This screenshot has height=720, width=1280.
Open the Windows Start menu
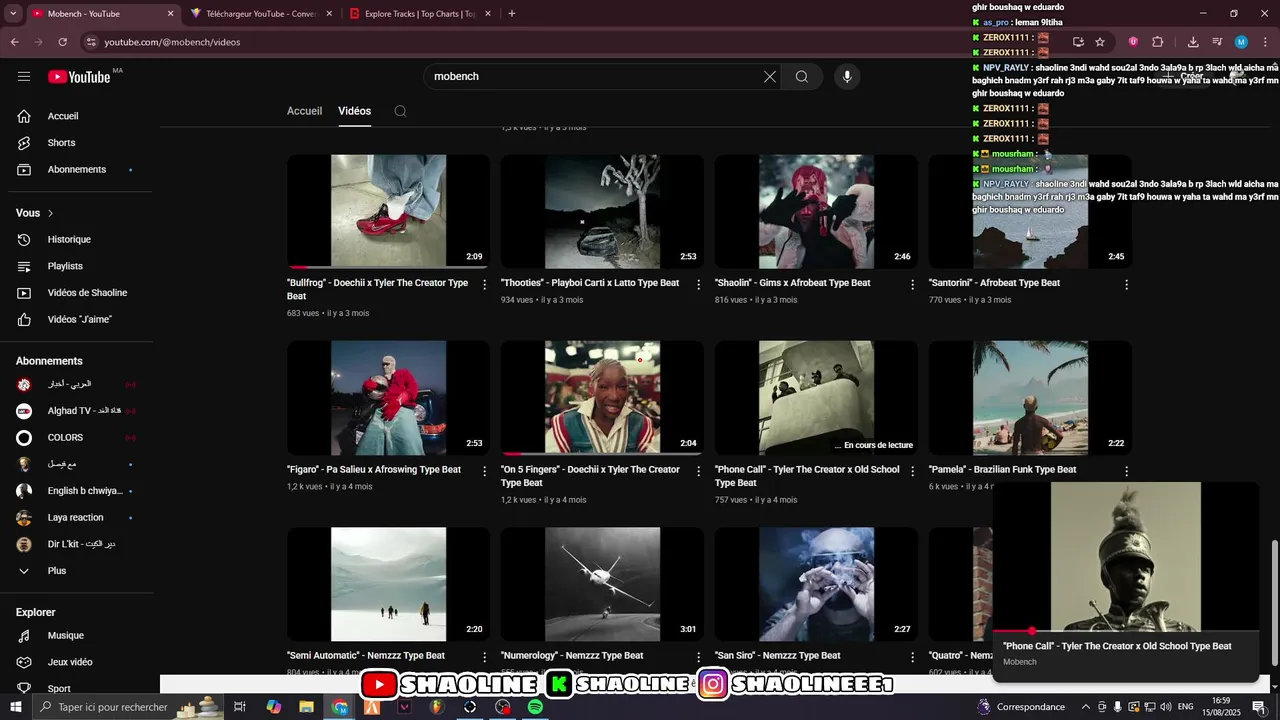pyautogui.click(x=16, y=707)
